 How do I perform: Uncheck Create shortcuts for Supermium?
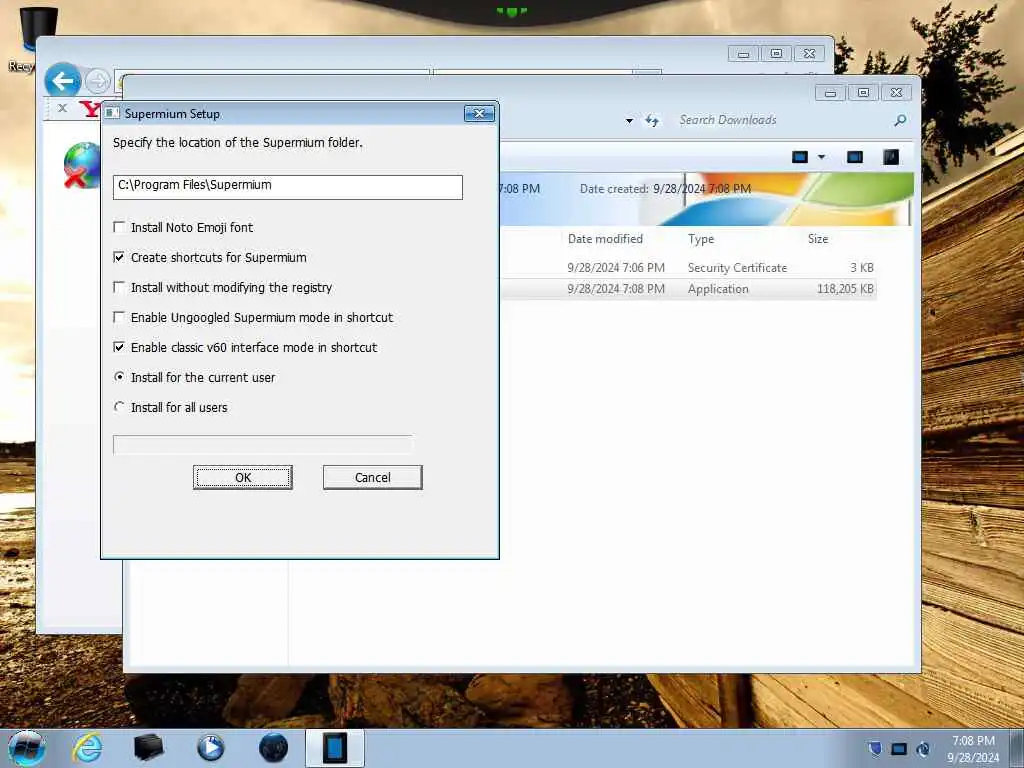(119, 257)
